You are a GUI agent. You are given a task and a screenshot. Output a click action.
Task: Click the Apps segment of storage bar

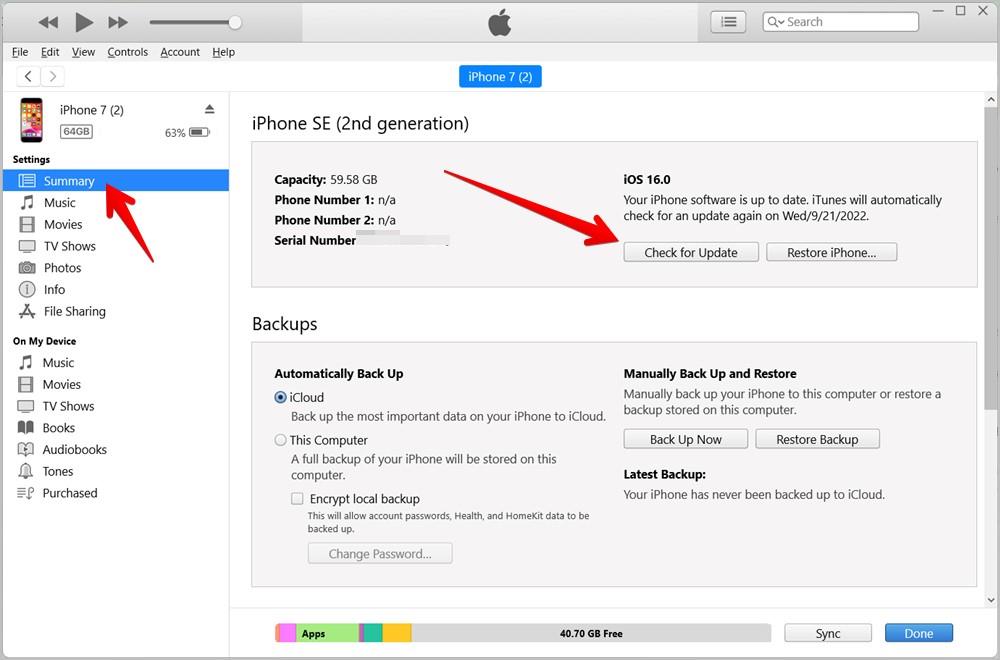pos(327,633)
